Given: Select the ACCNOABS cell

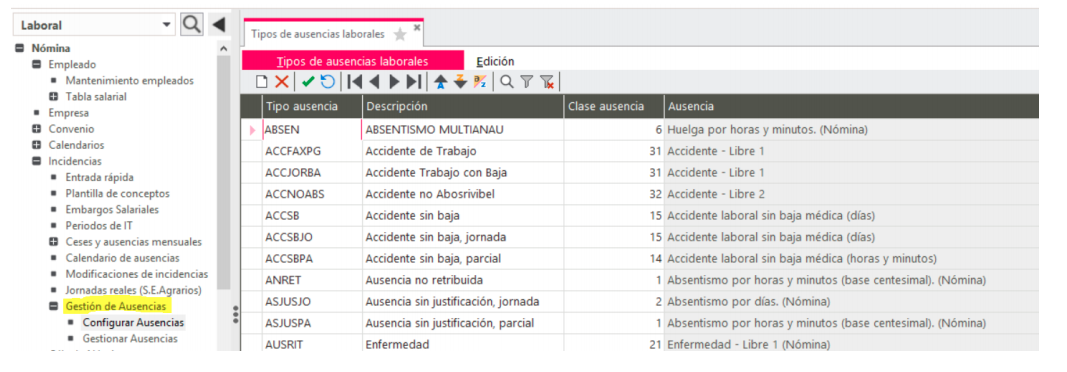Looking at the screenshot, I should (x=312, y=195).
